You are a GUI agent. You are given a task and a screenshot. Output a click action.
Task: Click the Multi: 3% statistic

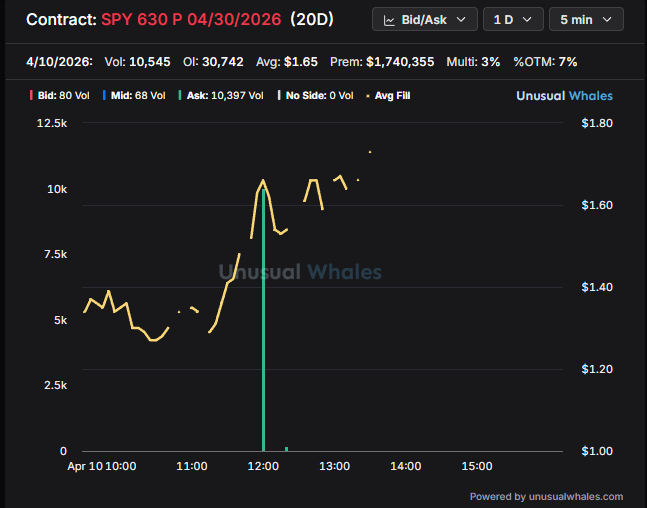pos(473,62)
